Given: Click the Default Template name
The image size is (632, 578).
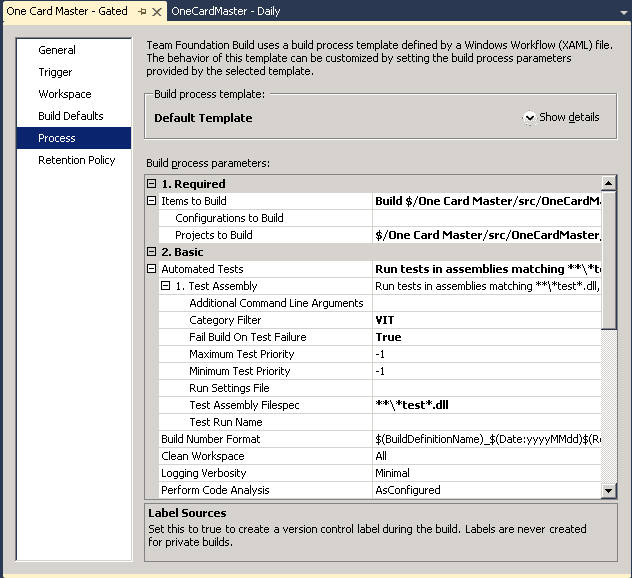Looking at the screenshot, I should coord(203,118).
